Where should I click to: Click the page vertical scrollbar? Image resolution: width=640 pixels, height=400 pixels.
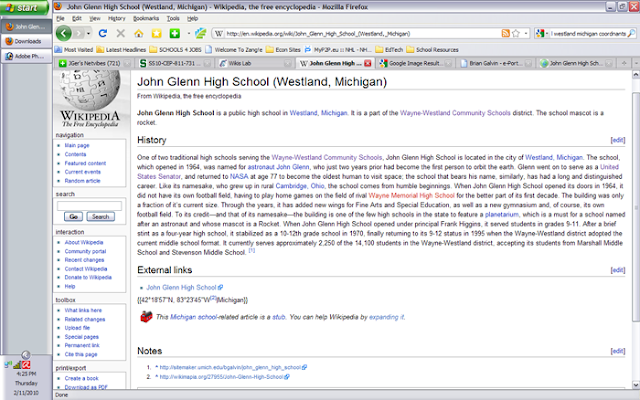636,206
